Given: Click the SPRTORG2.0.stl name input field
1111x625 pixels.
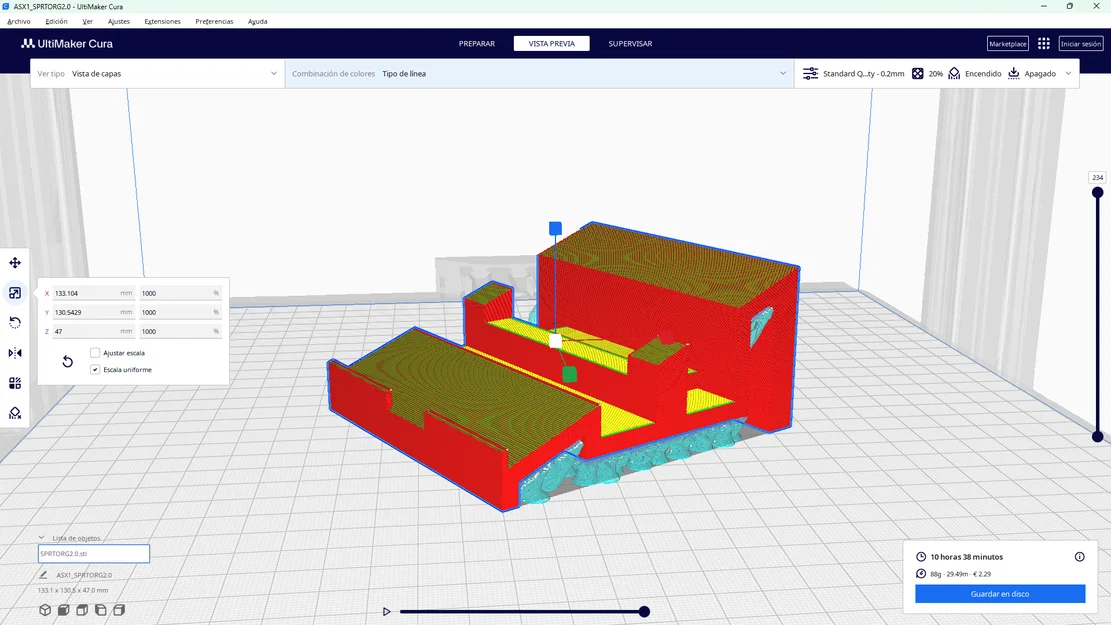Looking at the screenshot, I should (93, 553).
